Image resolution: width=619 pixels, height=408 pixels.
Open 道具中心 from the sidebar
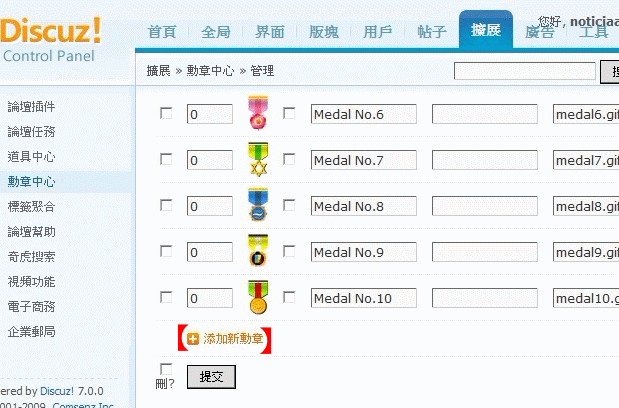pyautogui.click(x=31, y=157)
